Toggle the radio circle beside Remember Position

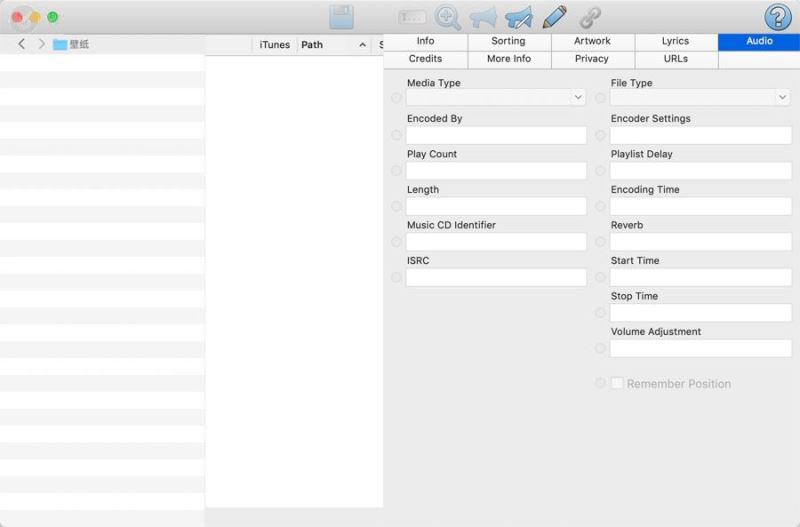pos(601,383)
